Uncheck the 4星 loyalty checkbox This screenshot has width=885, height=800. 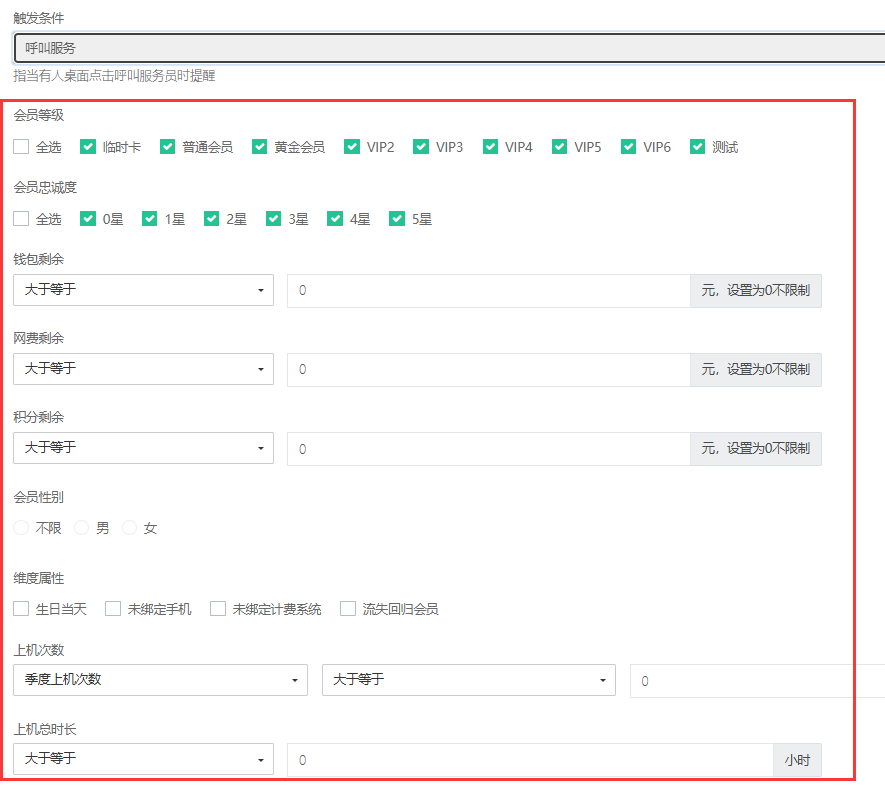pyautogui.click(x=335, y=218)
